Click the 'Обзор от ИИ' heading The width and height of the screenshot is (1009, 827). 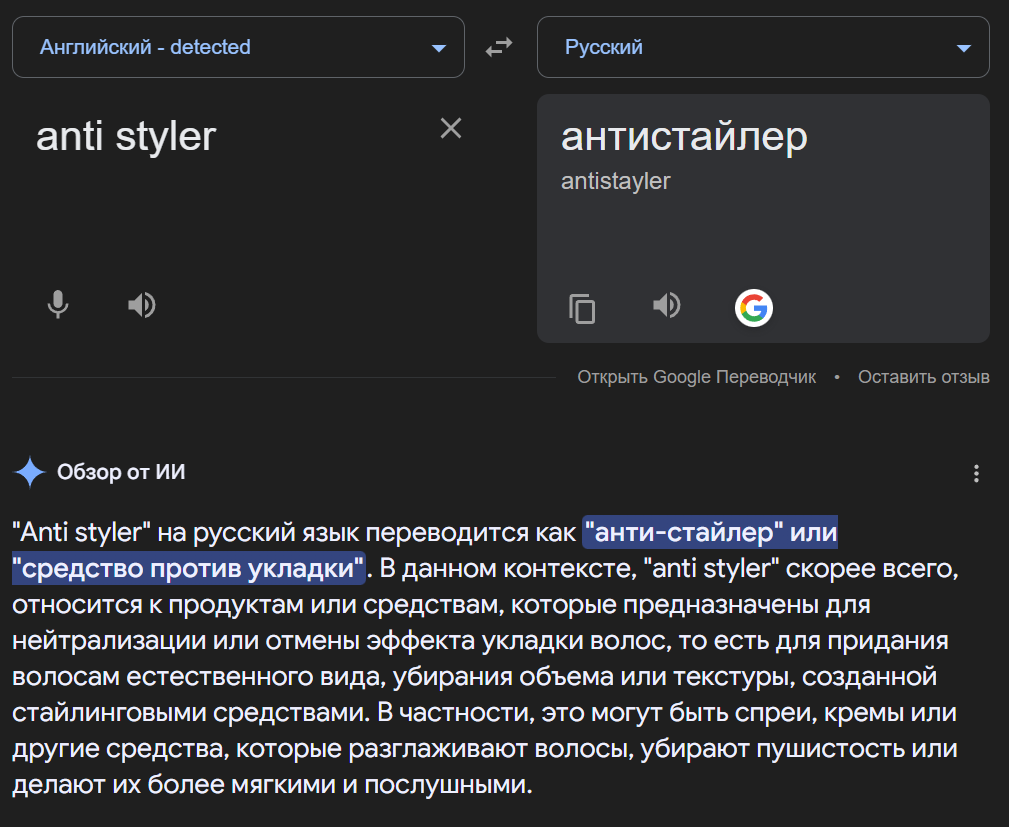tap(121, 473)
